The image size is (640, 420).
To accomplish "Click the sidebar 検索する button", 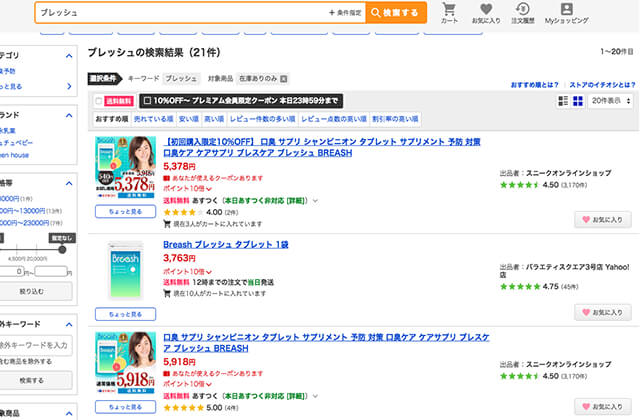I will pos(36,380).
